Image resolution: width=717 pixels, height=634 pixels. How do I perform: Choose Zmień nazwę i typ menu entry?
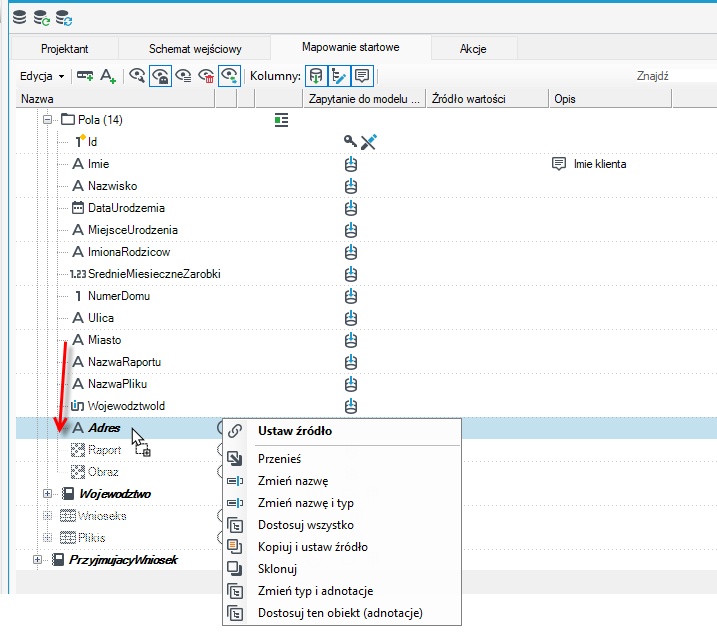(342, 503)
